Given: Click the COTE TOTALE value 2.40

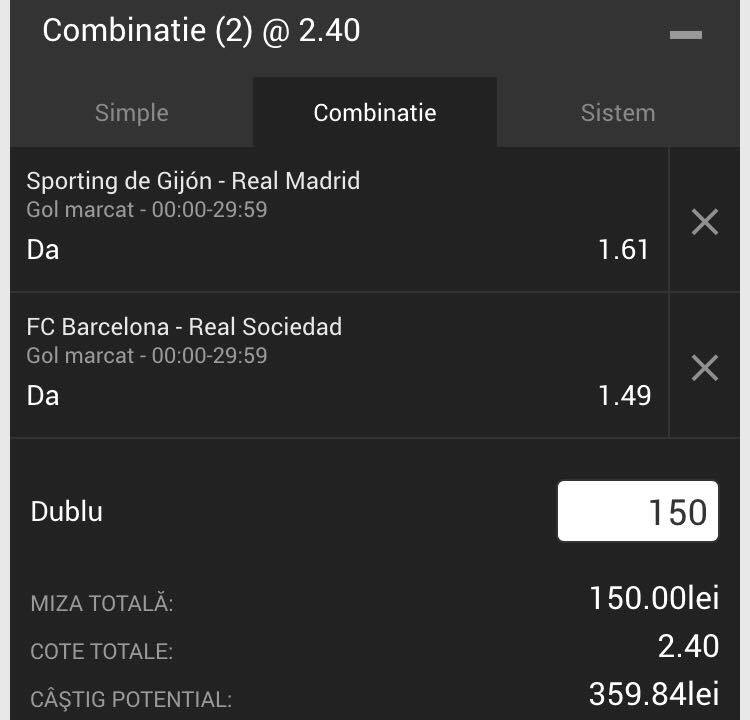Looking at the screenshot, I should pos(688,646).
